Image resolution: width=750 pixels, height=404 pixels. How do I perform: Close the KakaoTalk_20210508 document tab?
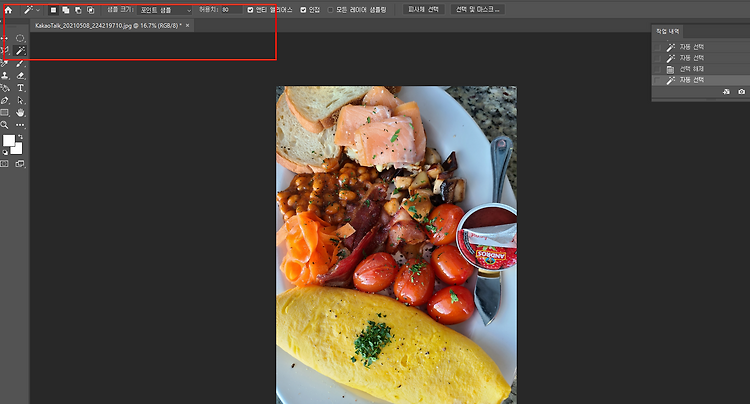[188, 25]
